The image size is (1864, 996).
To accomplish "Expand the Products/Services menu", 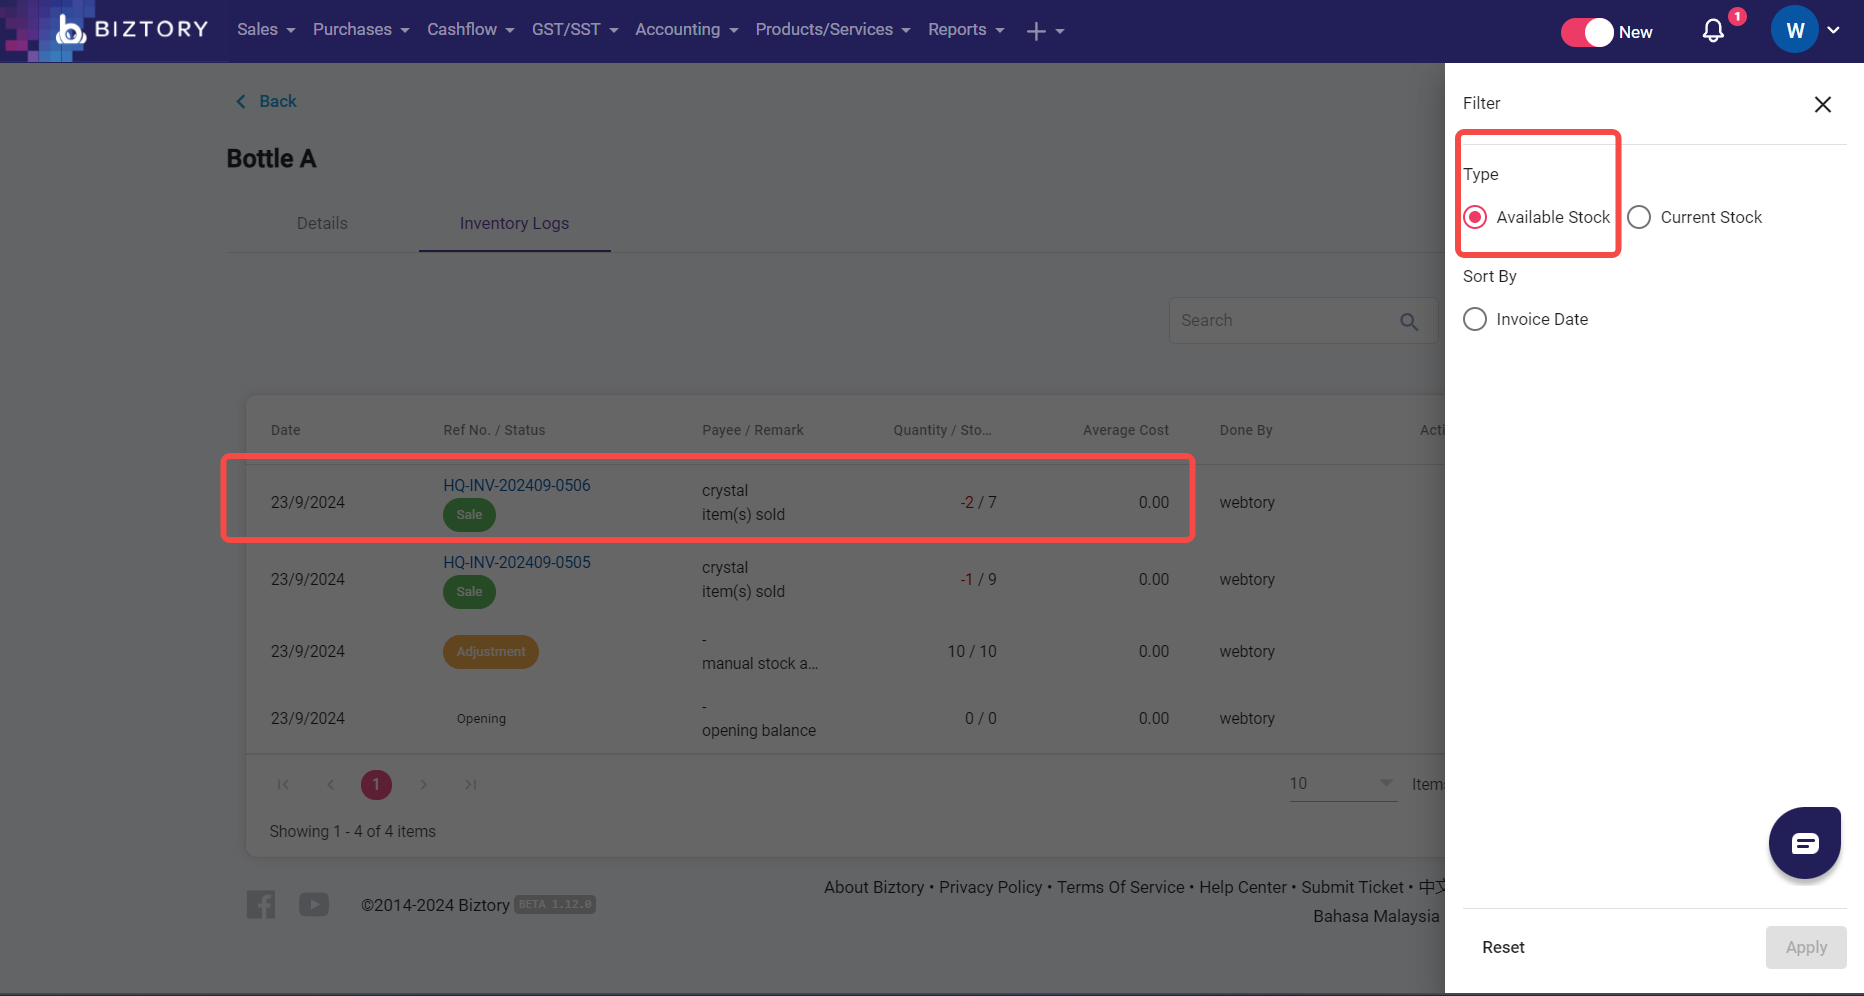I will (x=833, y=30).
